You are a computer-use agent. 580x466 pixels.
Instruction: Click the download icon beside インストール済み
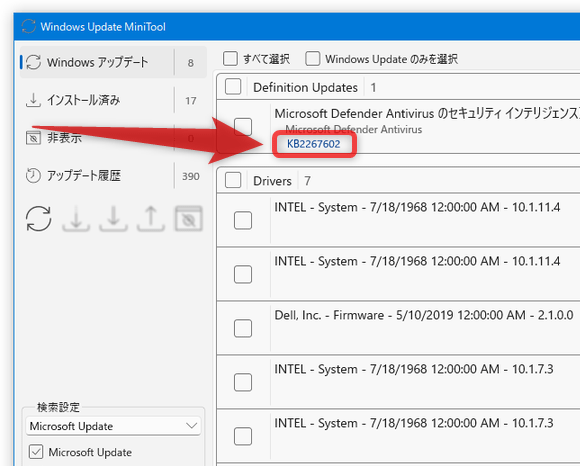pyautogui.click(x=33, y=100)
